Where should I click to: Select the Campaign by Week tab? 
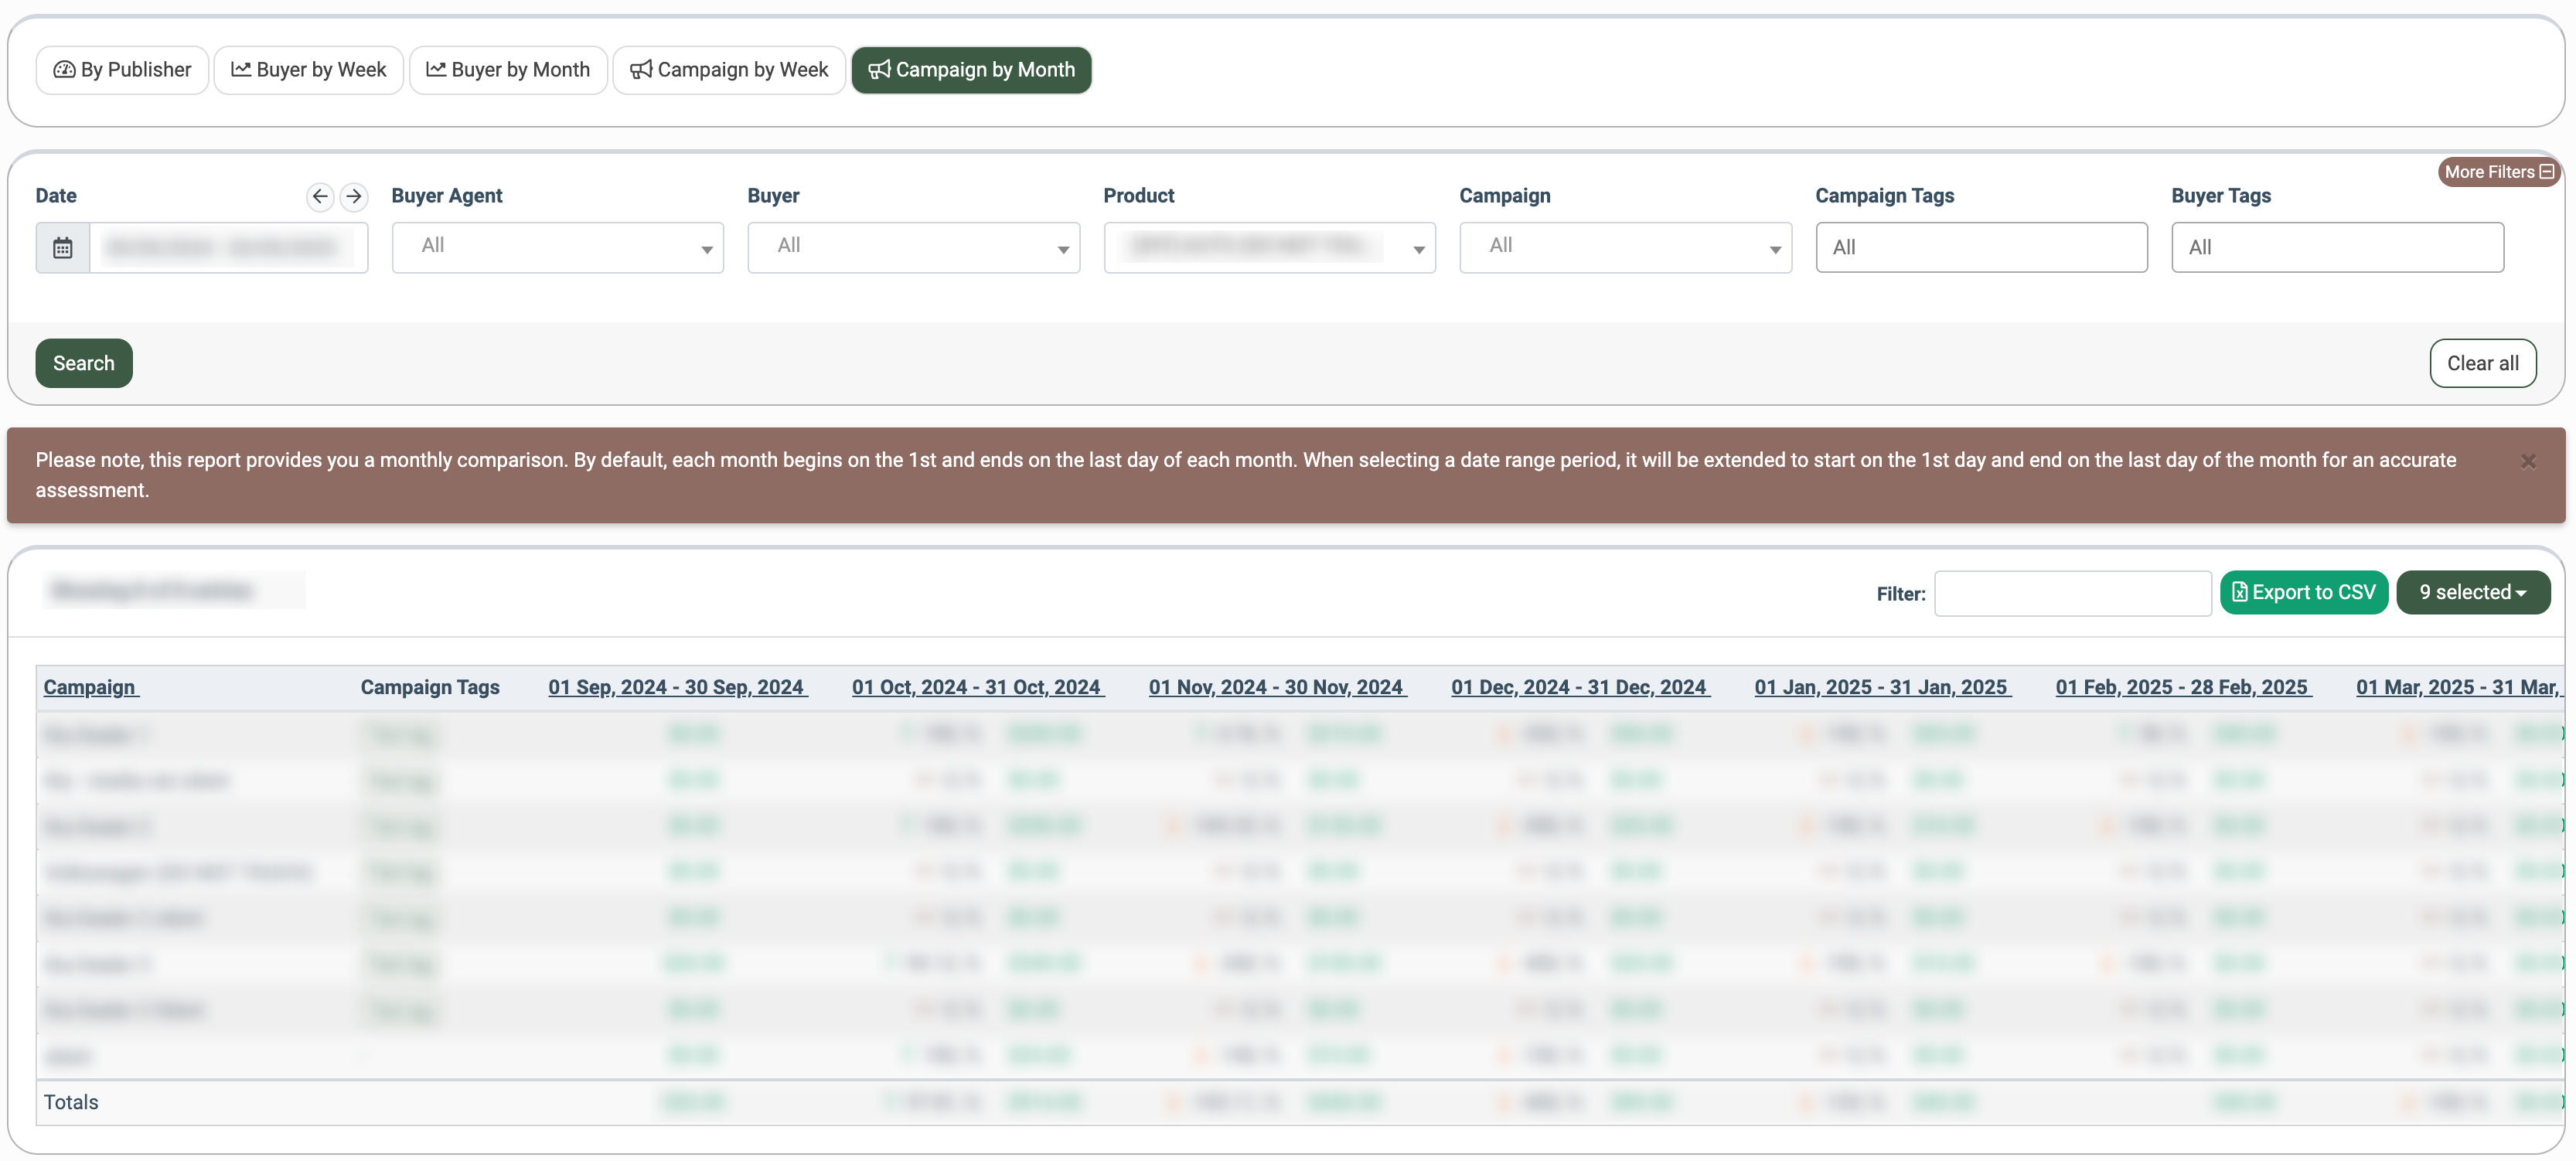(729, 70)
